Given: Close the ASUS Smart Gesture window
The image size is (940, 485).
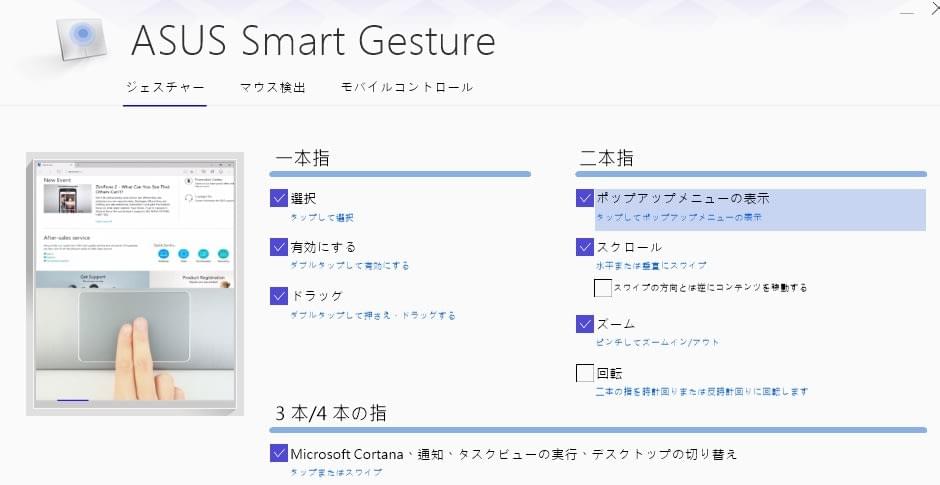Looking at the screenshot, I should click(x=934, y=8).
